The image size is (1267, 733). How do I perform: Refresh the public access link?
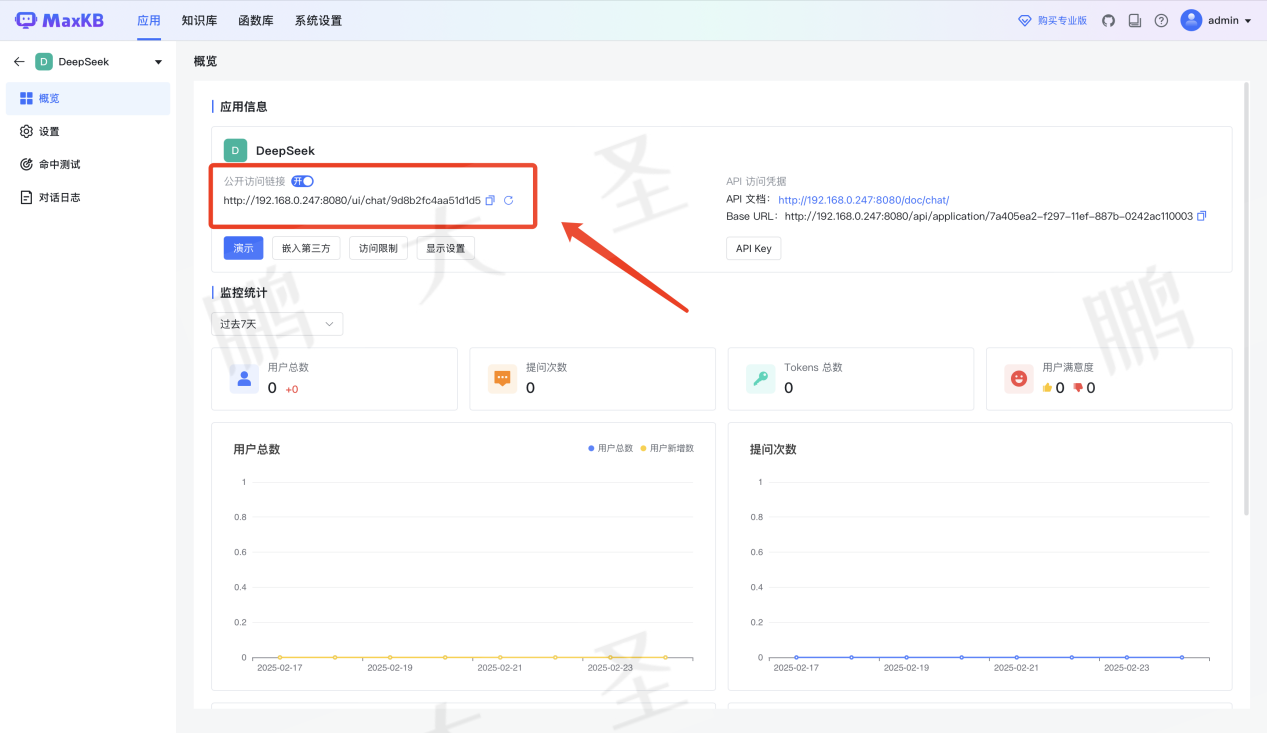click(x=508, y=200)
